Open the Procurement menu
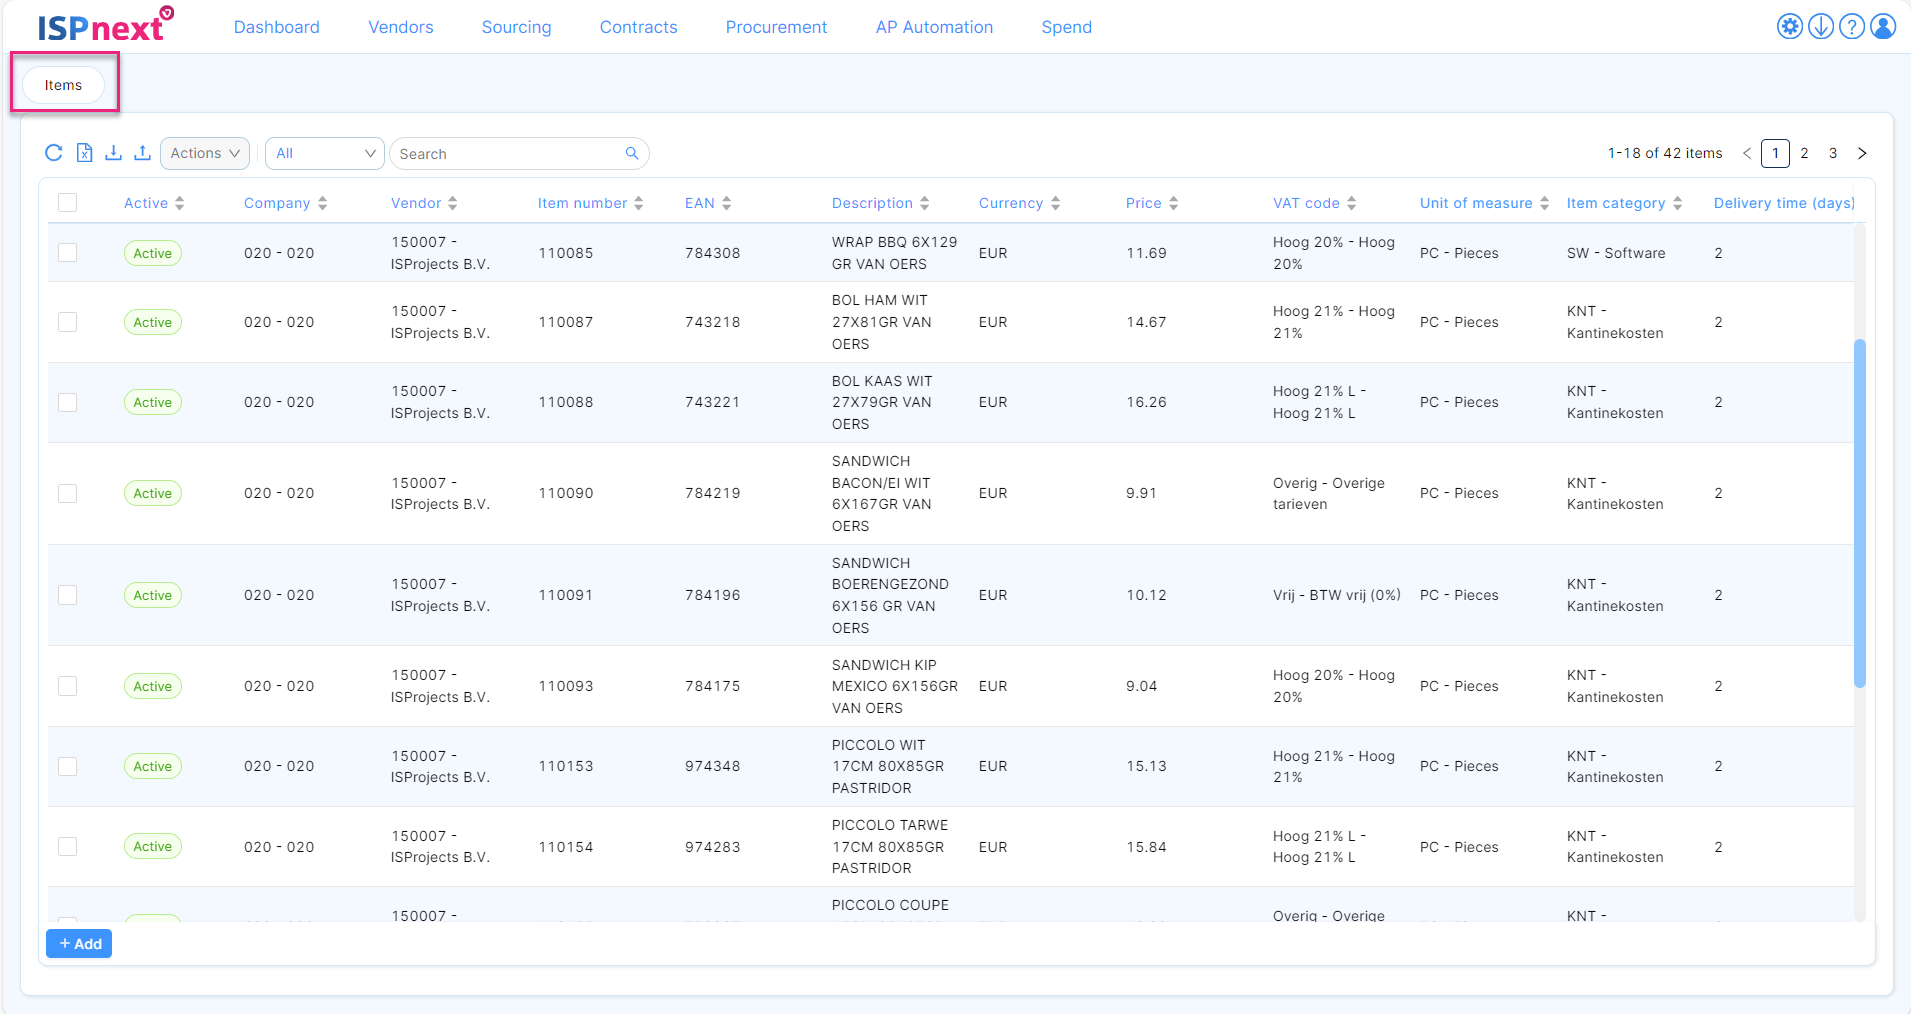 [x=776, y=27]
